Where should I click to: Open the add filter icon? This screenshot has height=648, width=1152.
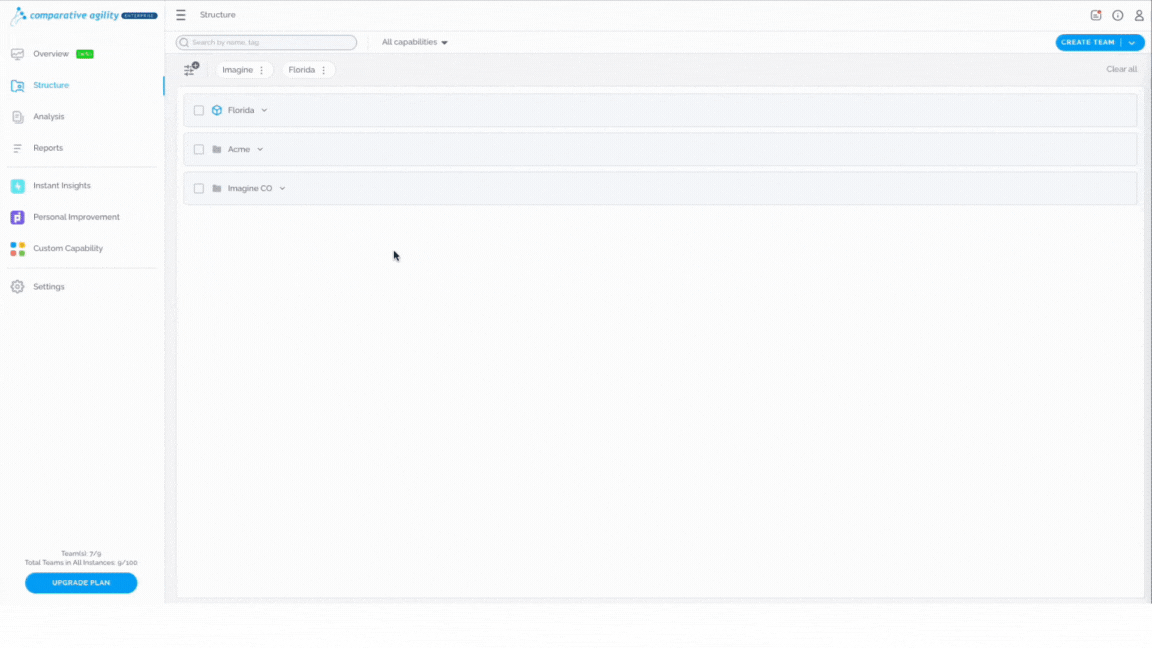[x=191, y=69]
